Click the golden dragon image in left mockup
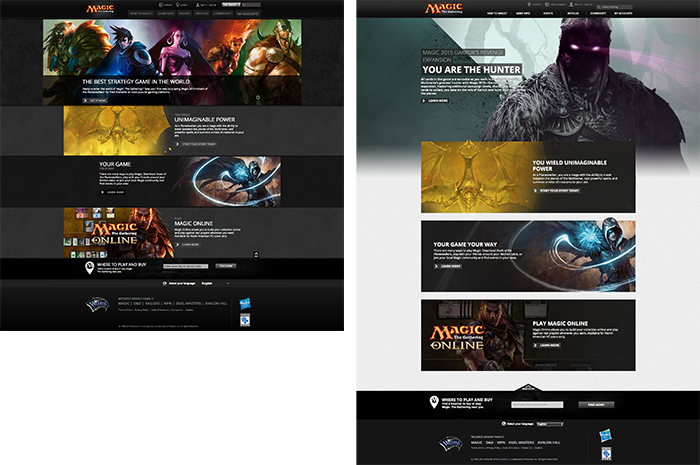Viewport: 700px width, 465px height. click(x=117, y=131)
